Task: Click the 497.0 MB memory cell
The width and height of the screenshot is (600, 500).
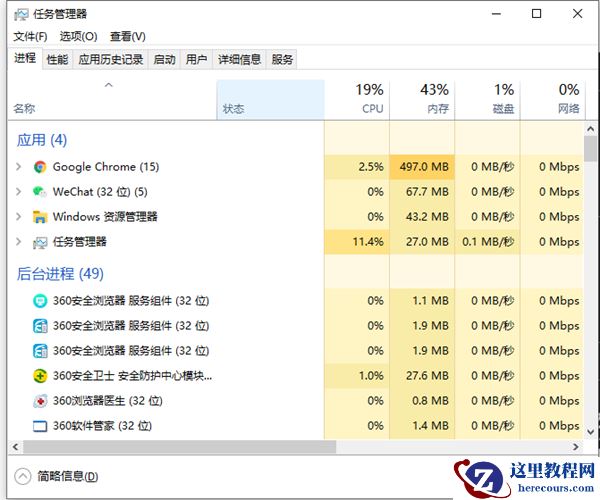Action: click(422, 167)
